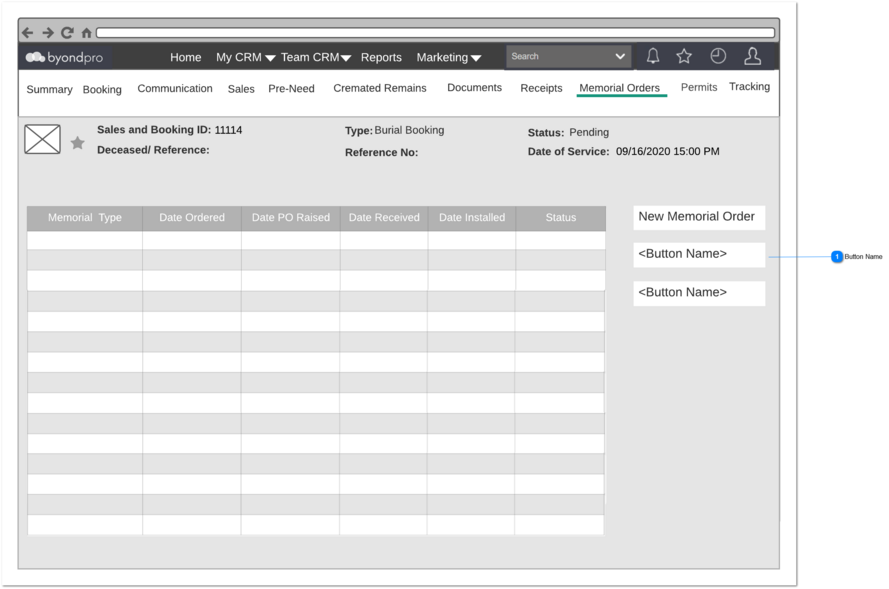Click the browser address bar

(435, 33)
